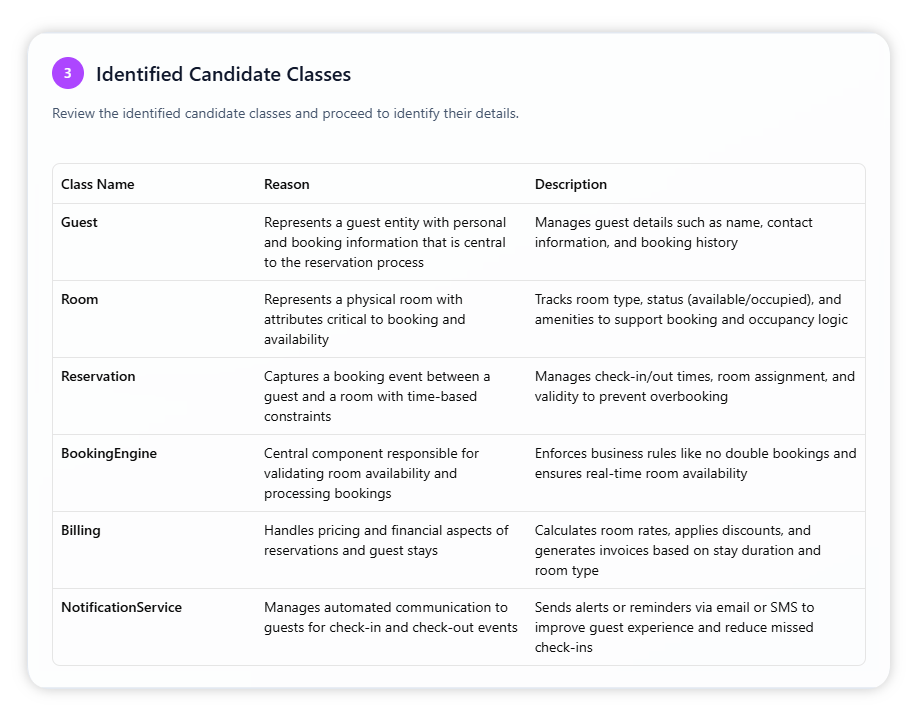920x719 pixels.
Task: Click the Class Name column header
Action: [x=97, y=184]
